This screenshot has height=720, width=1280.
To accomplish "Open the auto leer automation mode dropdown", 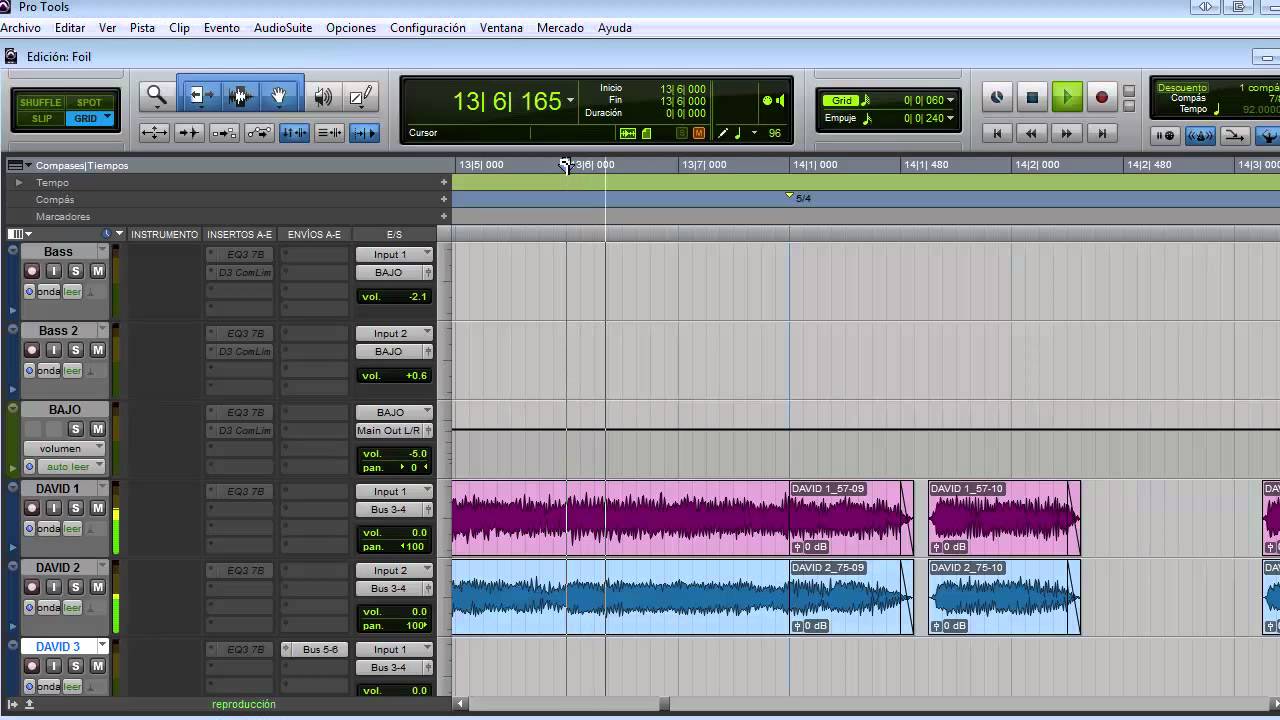I will 72,467.
